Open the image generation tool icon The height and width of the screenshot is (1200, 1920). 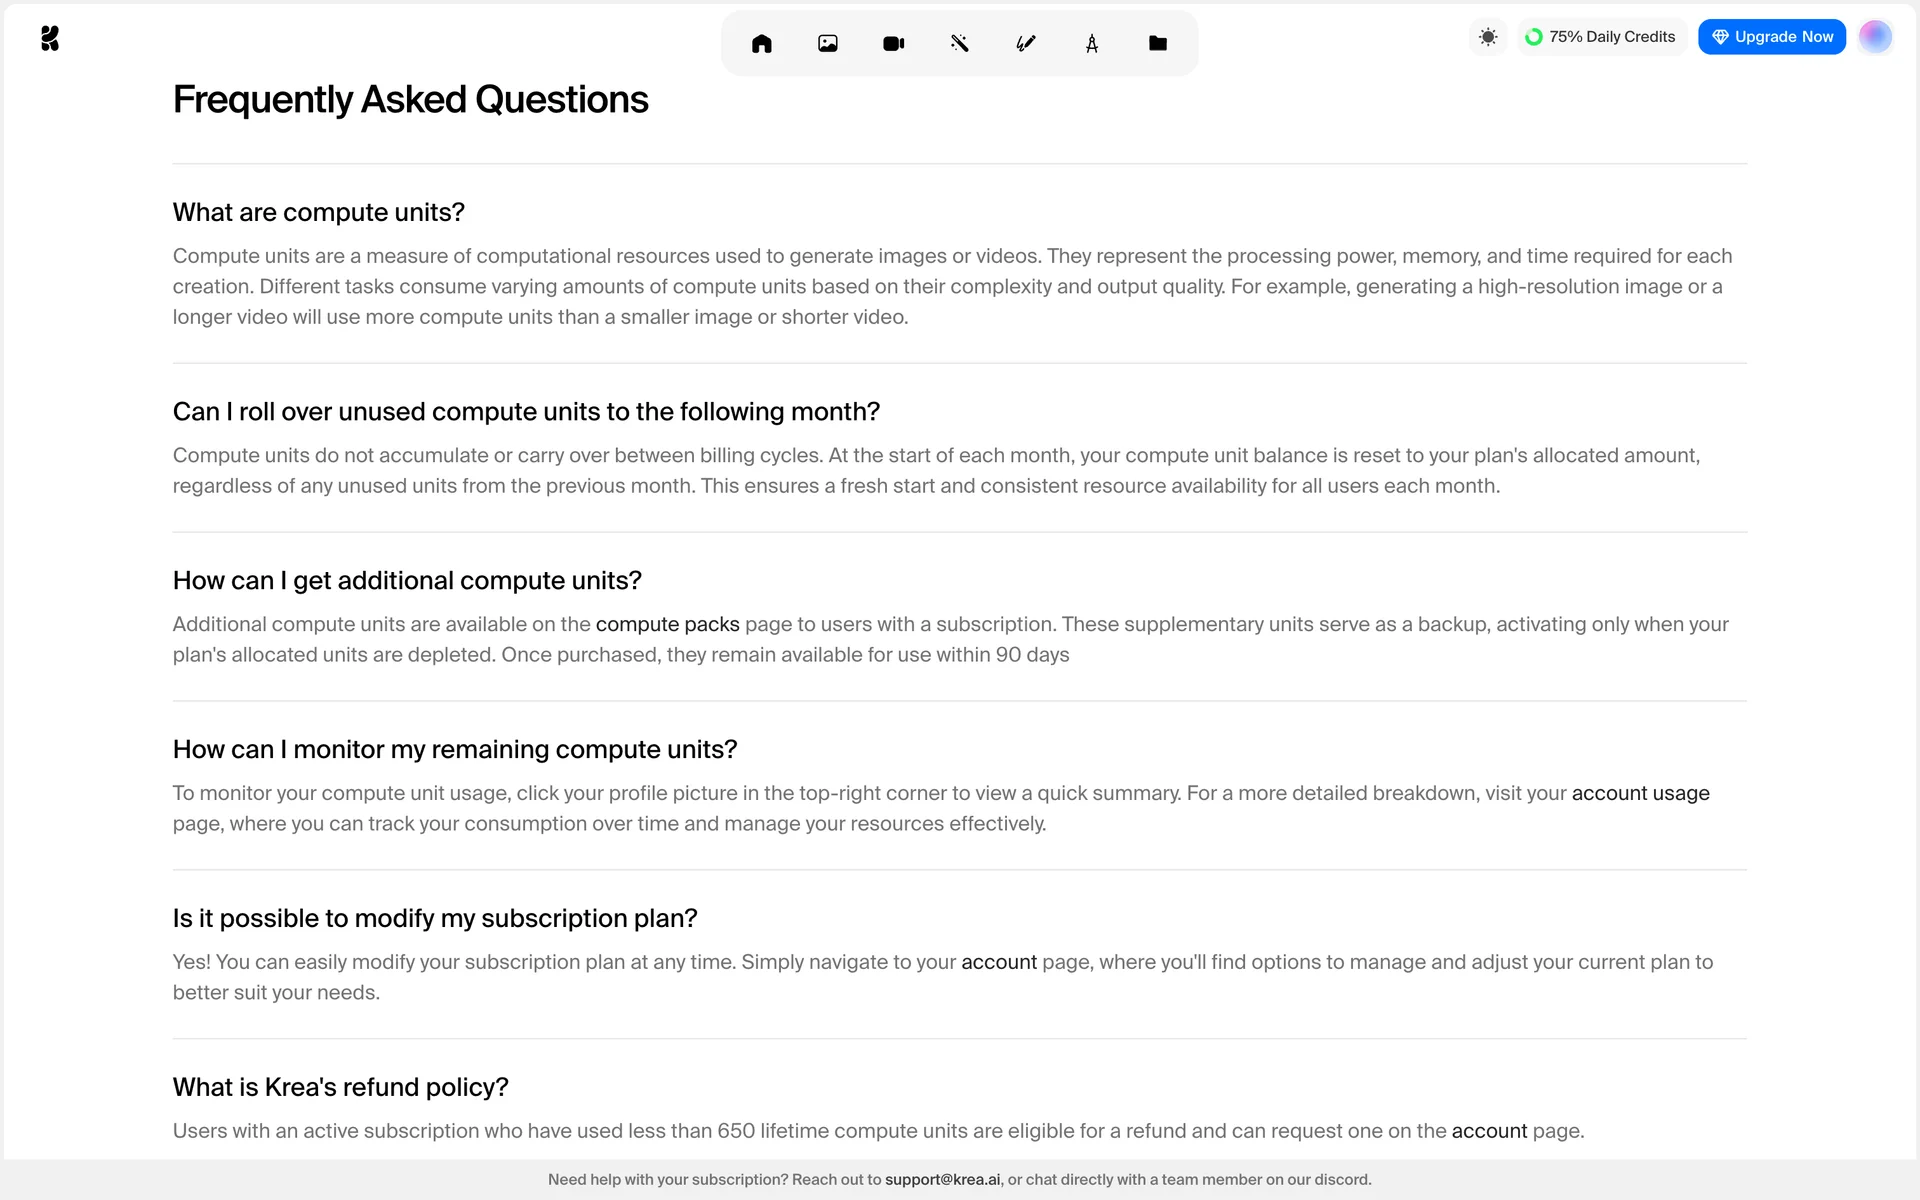pyautogui.click(x=828, y=43)
